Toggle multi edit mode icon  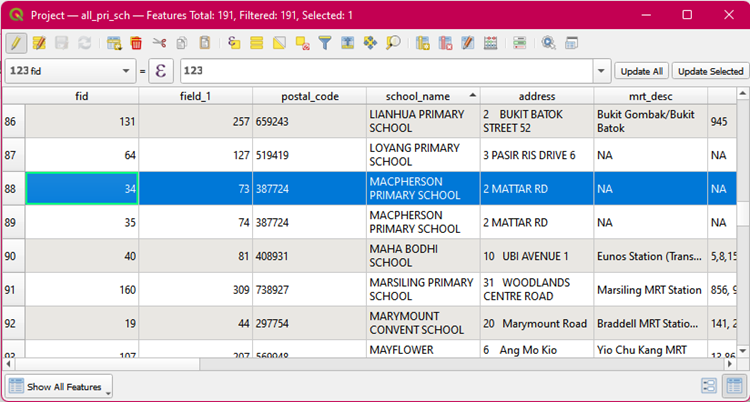[39, 43]
